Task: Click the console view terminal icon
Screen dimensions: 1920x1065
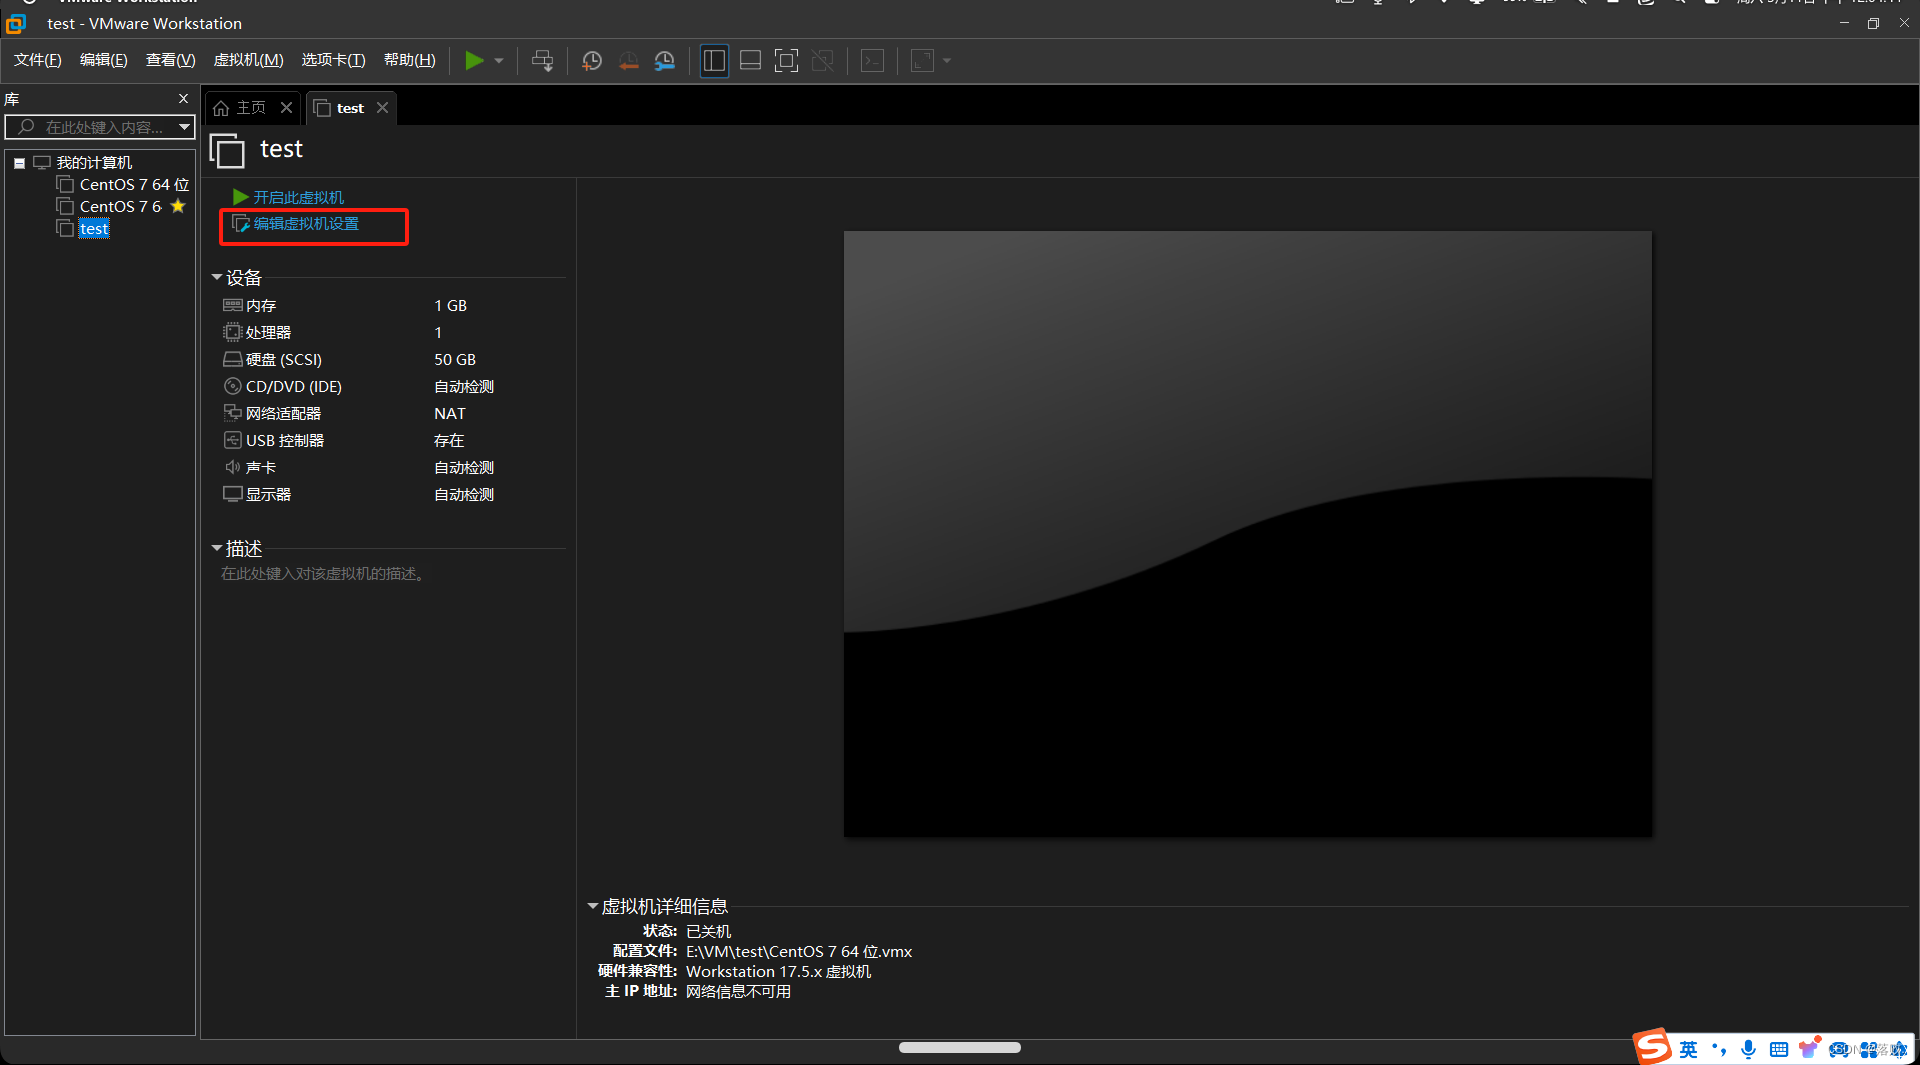Action: 872,61
